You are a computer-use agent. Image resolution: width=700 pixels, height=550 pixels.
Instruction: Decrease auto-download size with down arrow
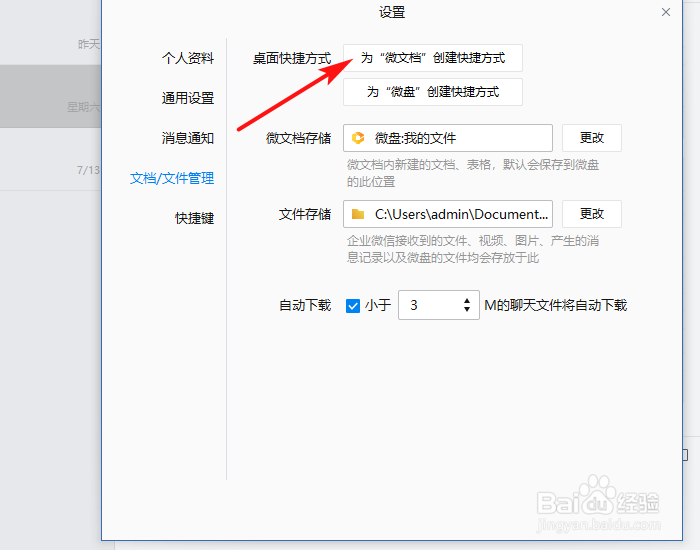click(467, 309)
